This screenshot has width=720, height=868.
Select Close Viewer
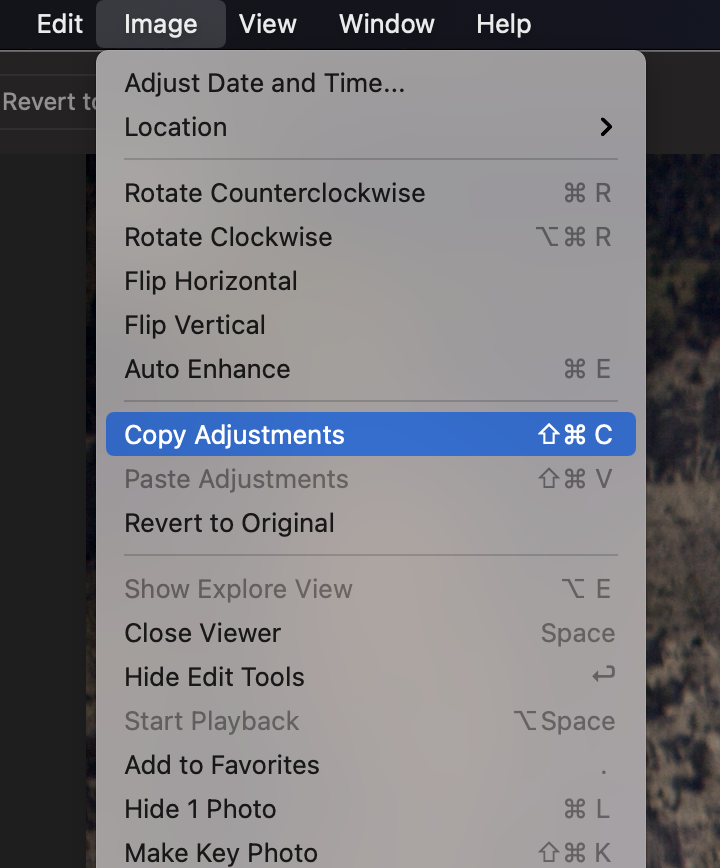tap(371, 633)
